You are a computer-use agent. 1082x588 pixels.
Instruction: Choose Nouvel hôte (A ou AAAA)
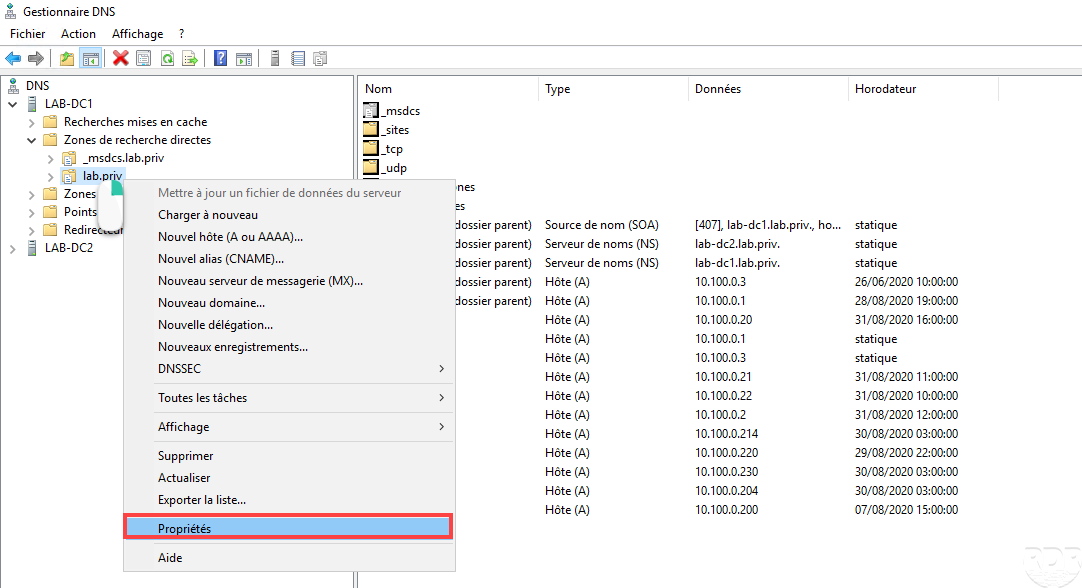point(230,237)
